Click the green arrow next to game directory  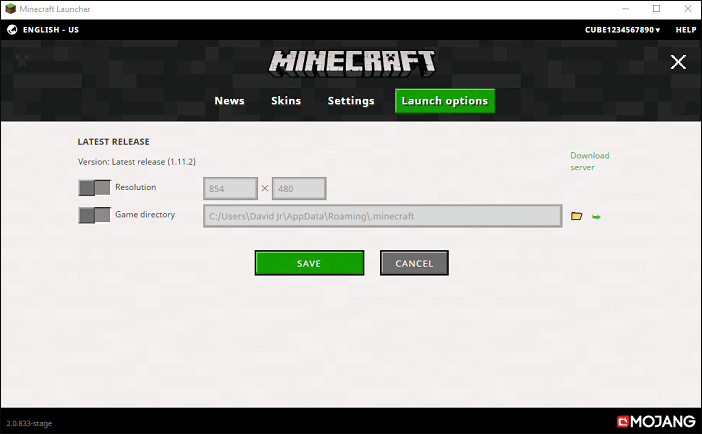tap(596, 216)
